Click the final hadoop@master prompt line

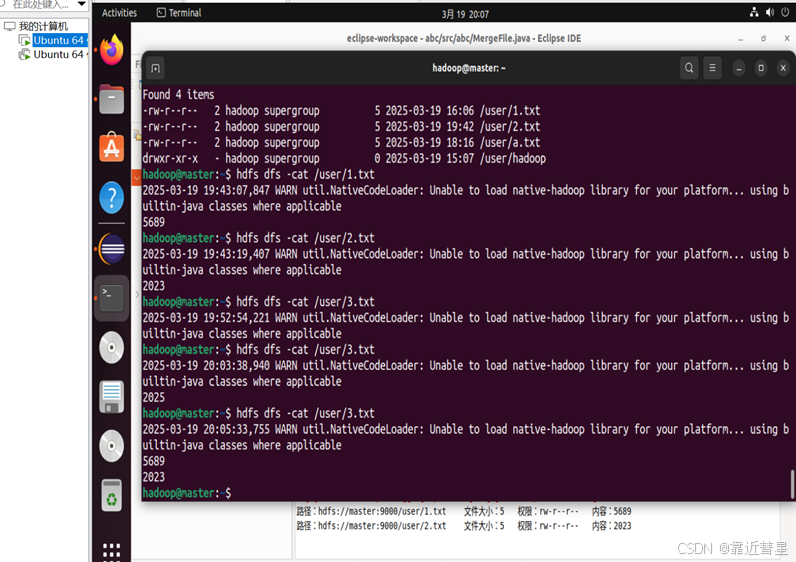(x=187, y=493)
